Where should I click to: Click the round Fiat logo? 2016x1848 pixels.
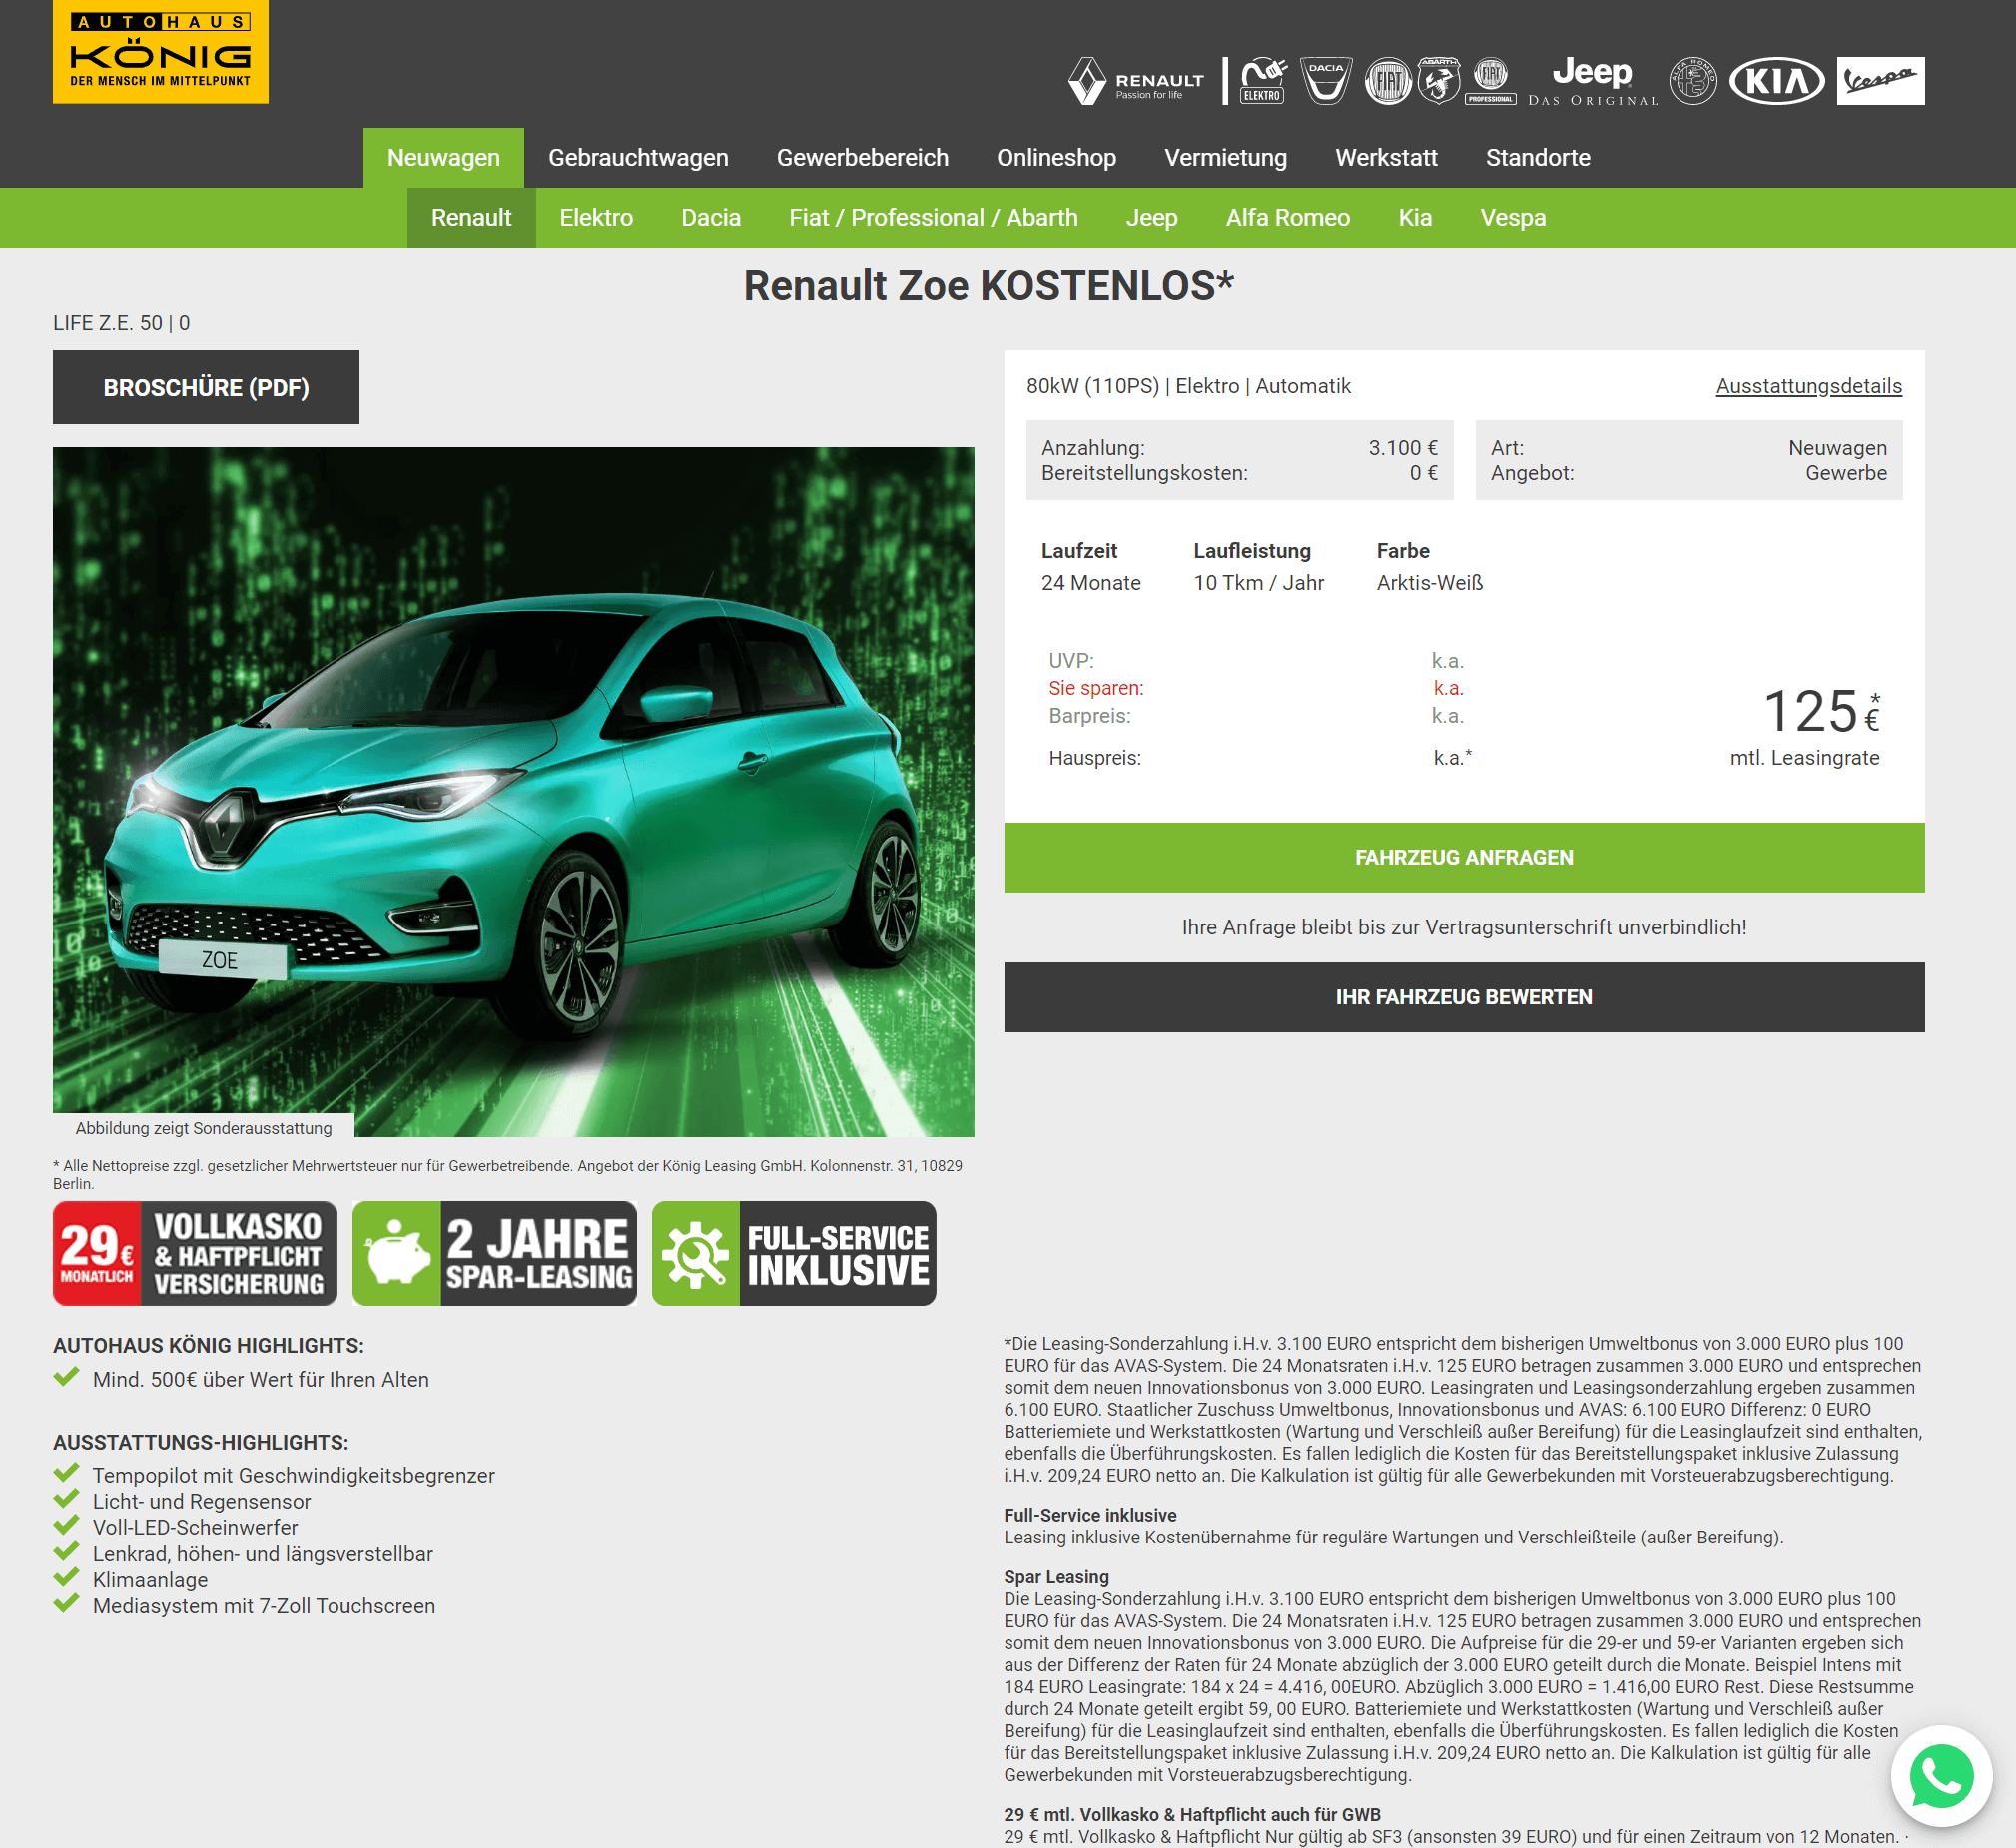point(1389,81)
